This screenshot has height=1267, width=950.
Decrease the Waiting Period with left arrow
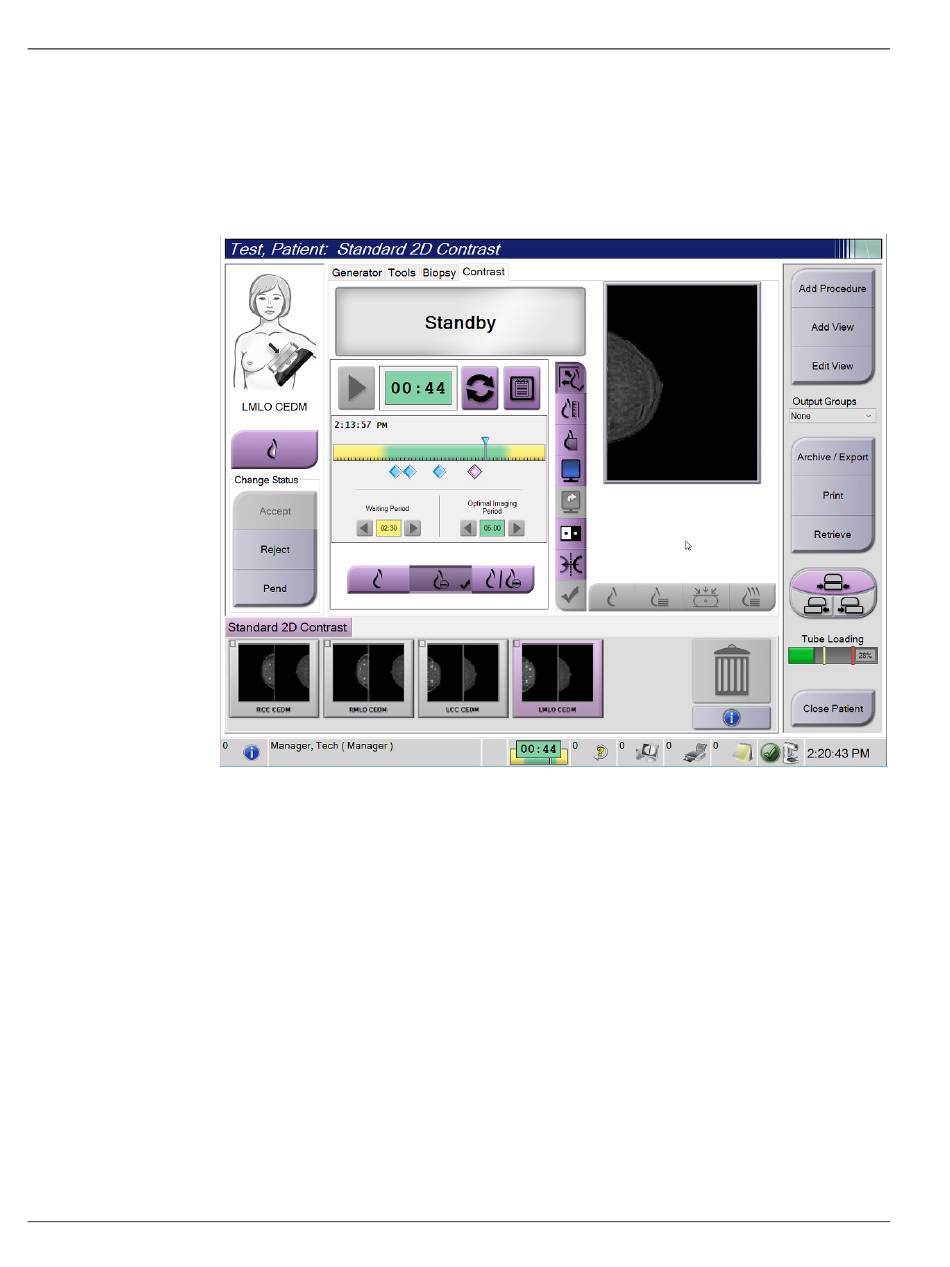(364, 528)
